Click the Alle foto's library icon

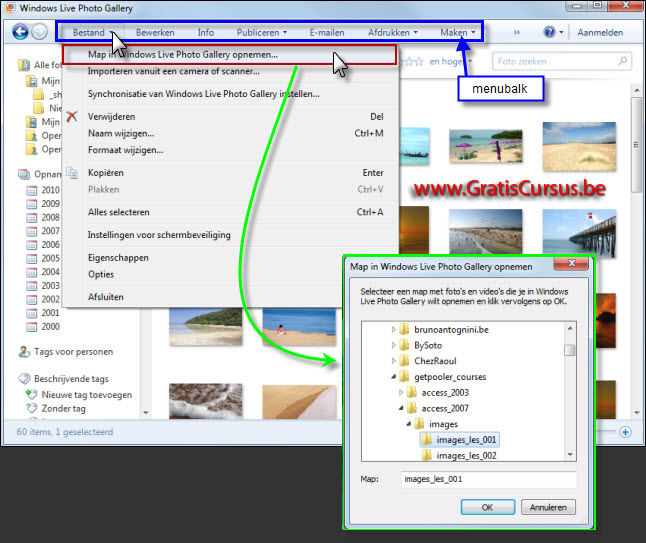click(25, 65)
